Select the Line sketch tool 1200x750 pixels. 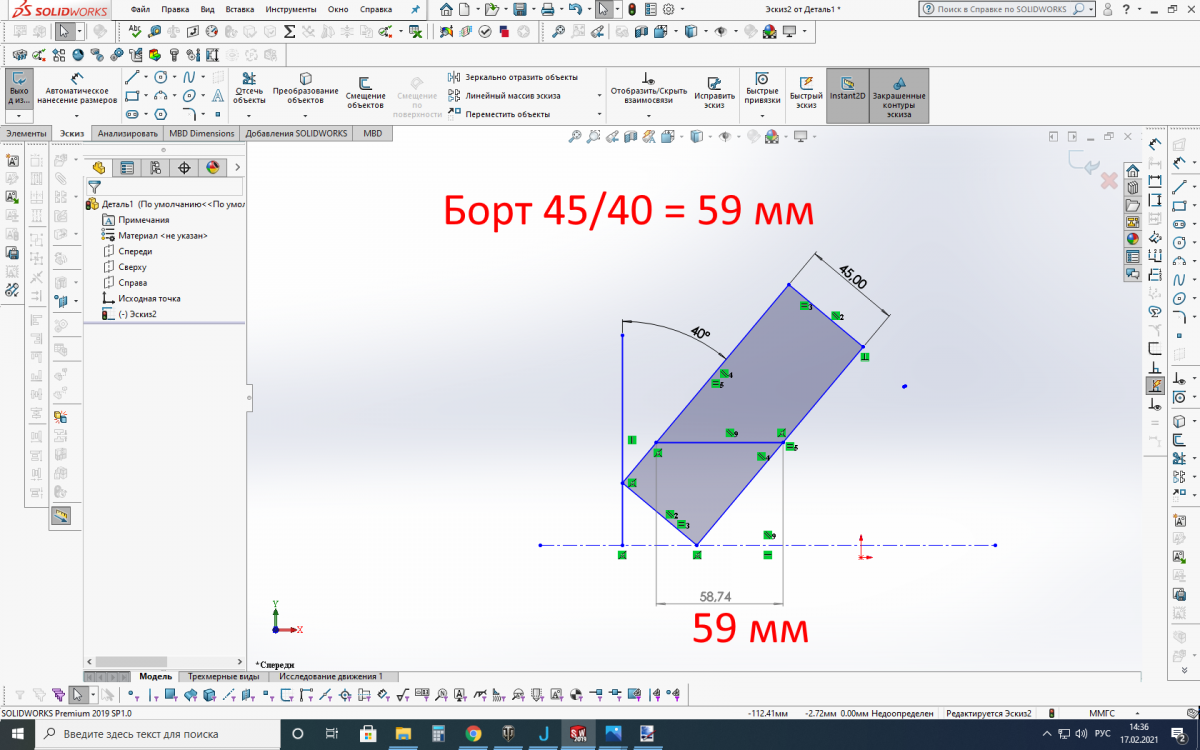tap(131, 77)
